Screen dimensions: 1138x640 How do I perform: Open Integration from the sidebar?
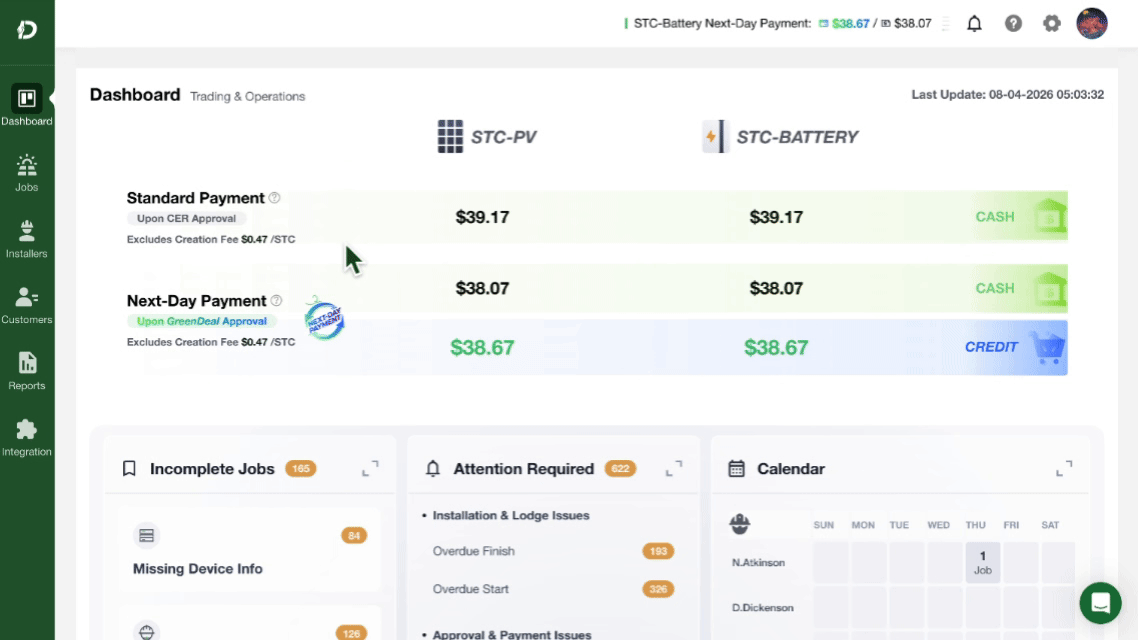[27, 437]
